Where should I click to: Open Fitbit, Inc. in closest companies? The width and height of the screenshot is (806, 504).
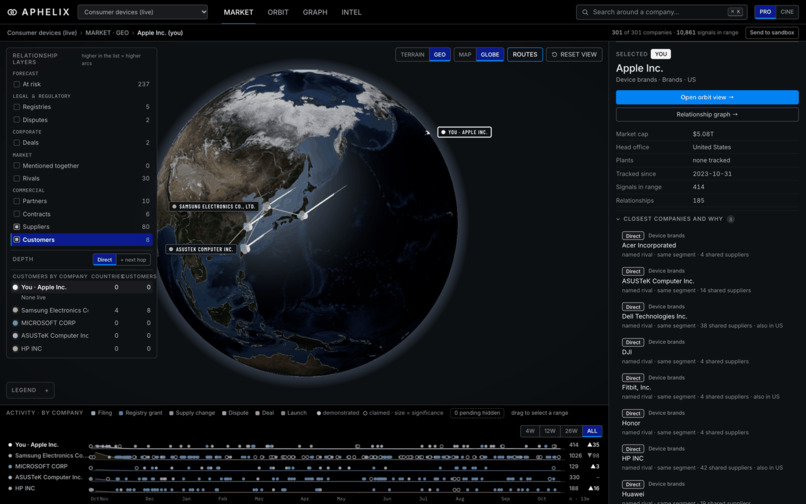click(x=636, y=388)
